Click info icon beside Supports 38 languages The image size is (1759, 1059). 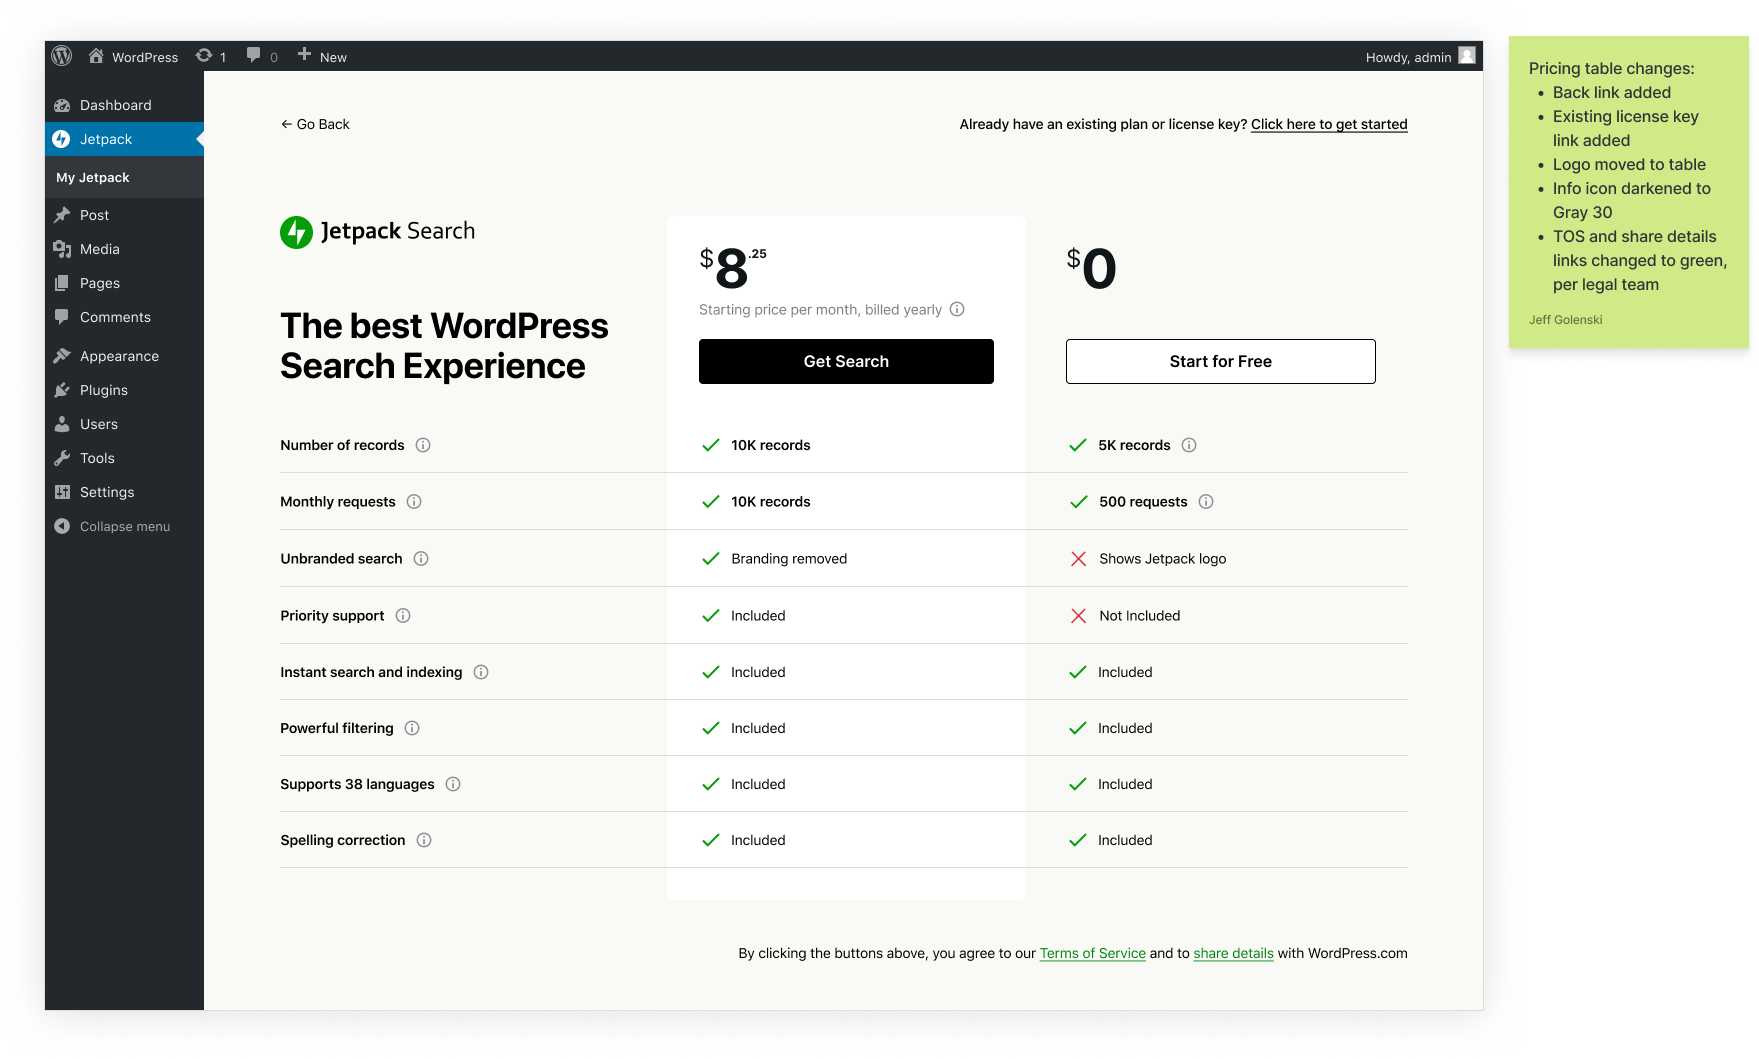coord(453,784)
